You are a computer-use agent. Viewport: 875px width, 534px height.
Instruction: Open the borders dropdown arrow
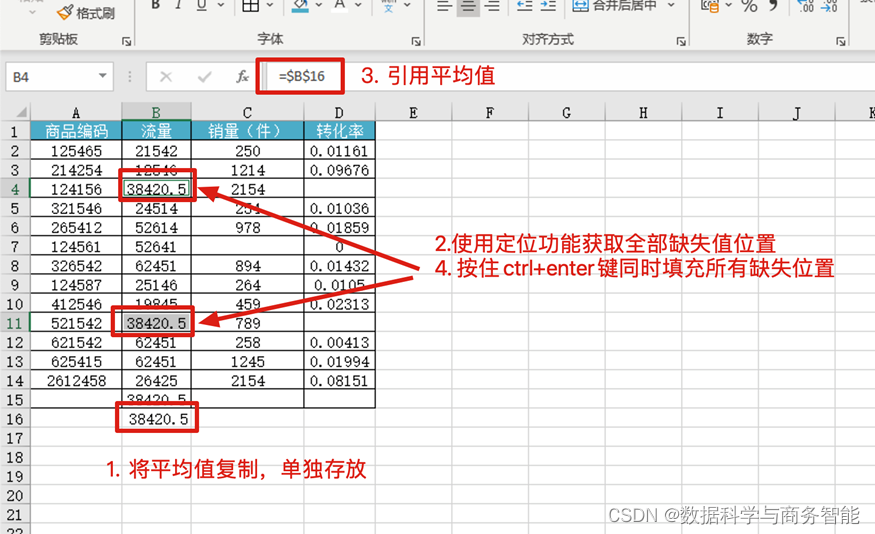[270, 5]
